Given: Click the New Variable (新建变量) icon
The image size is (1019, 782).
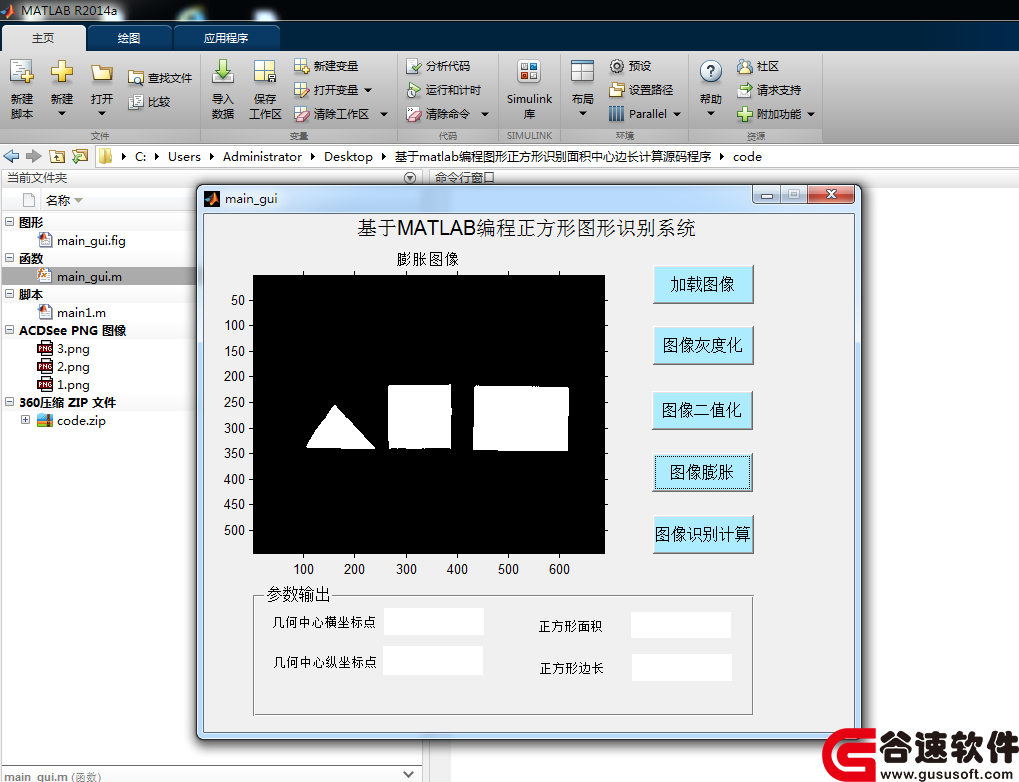Looking at the screenshot, I should [x=301, y=66].
